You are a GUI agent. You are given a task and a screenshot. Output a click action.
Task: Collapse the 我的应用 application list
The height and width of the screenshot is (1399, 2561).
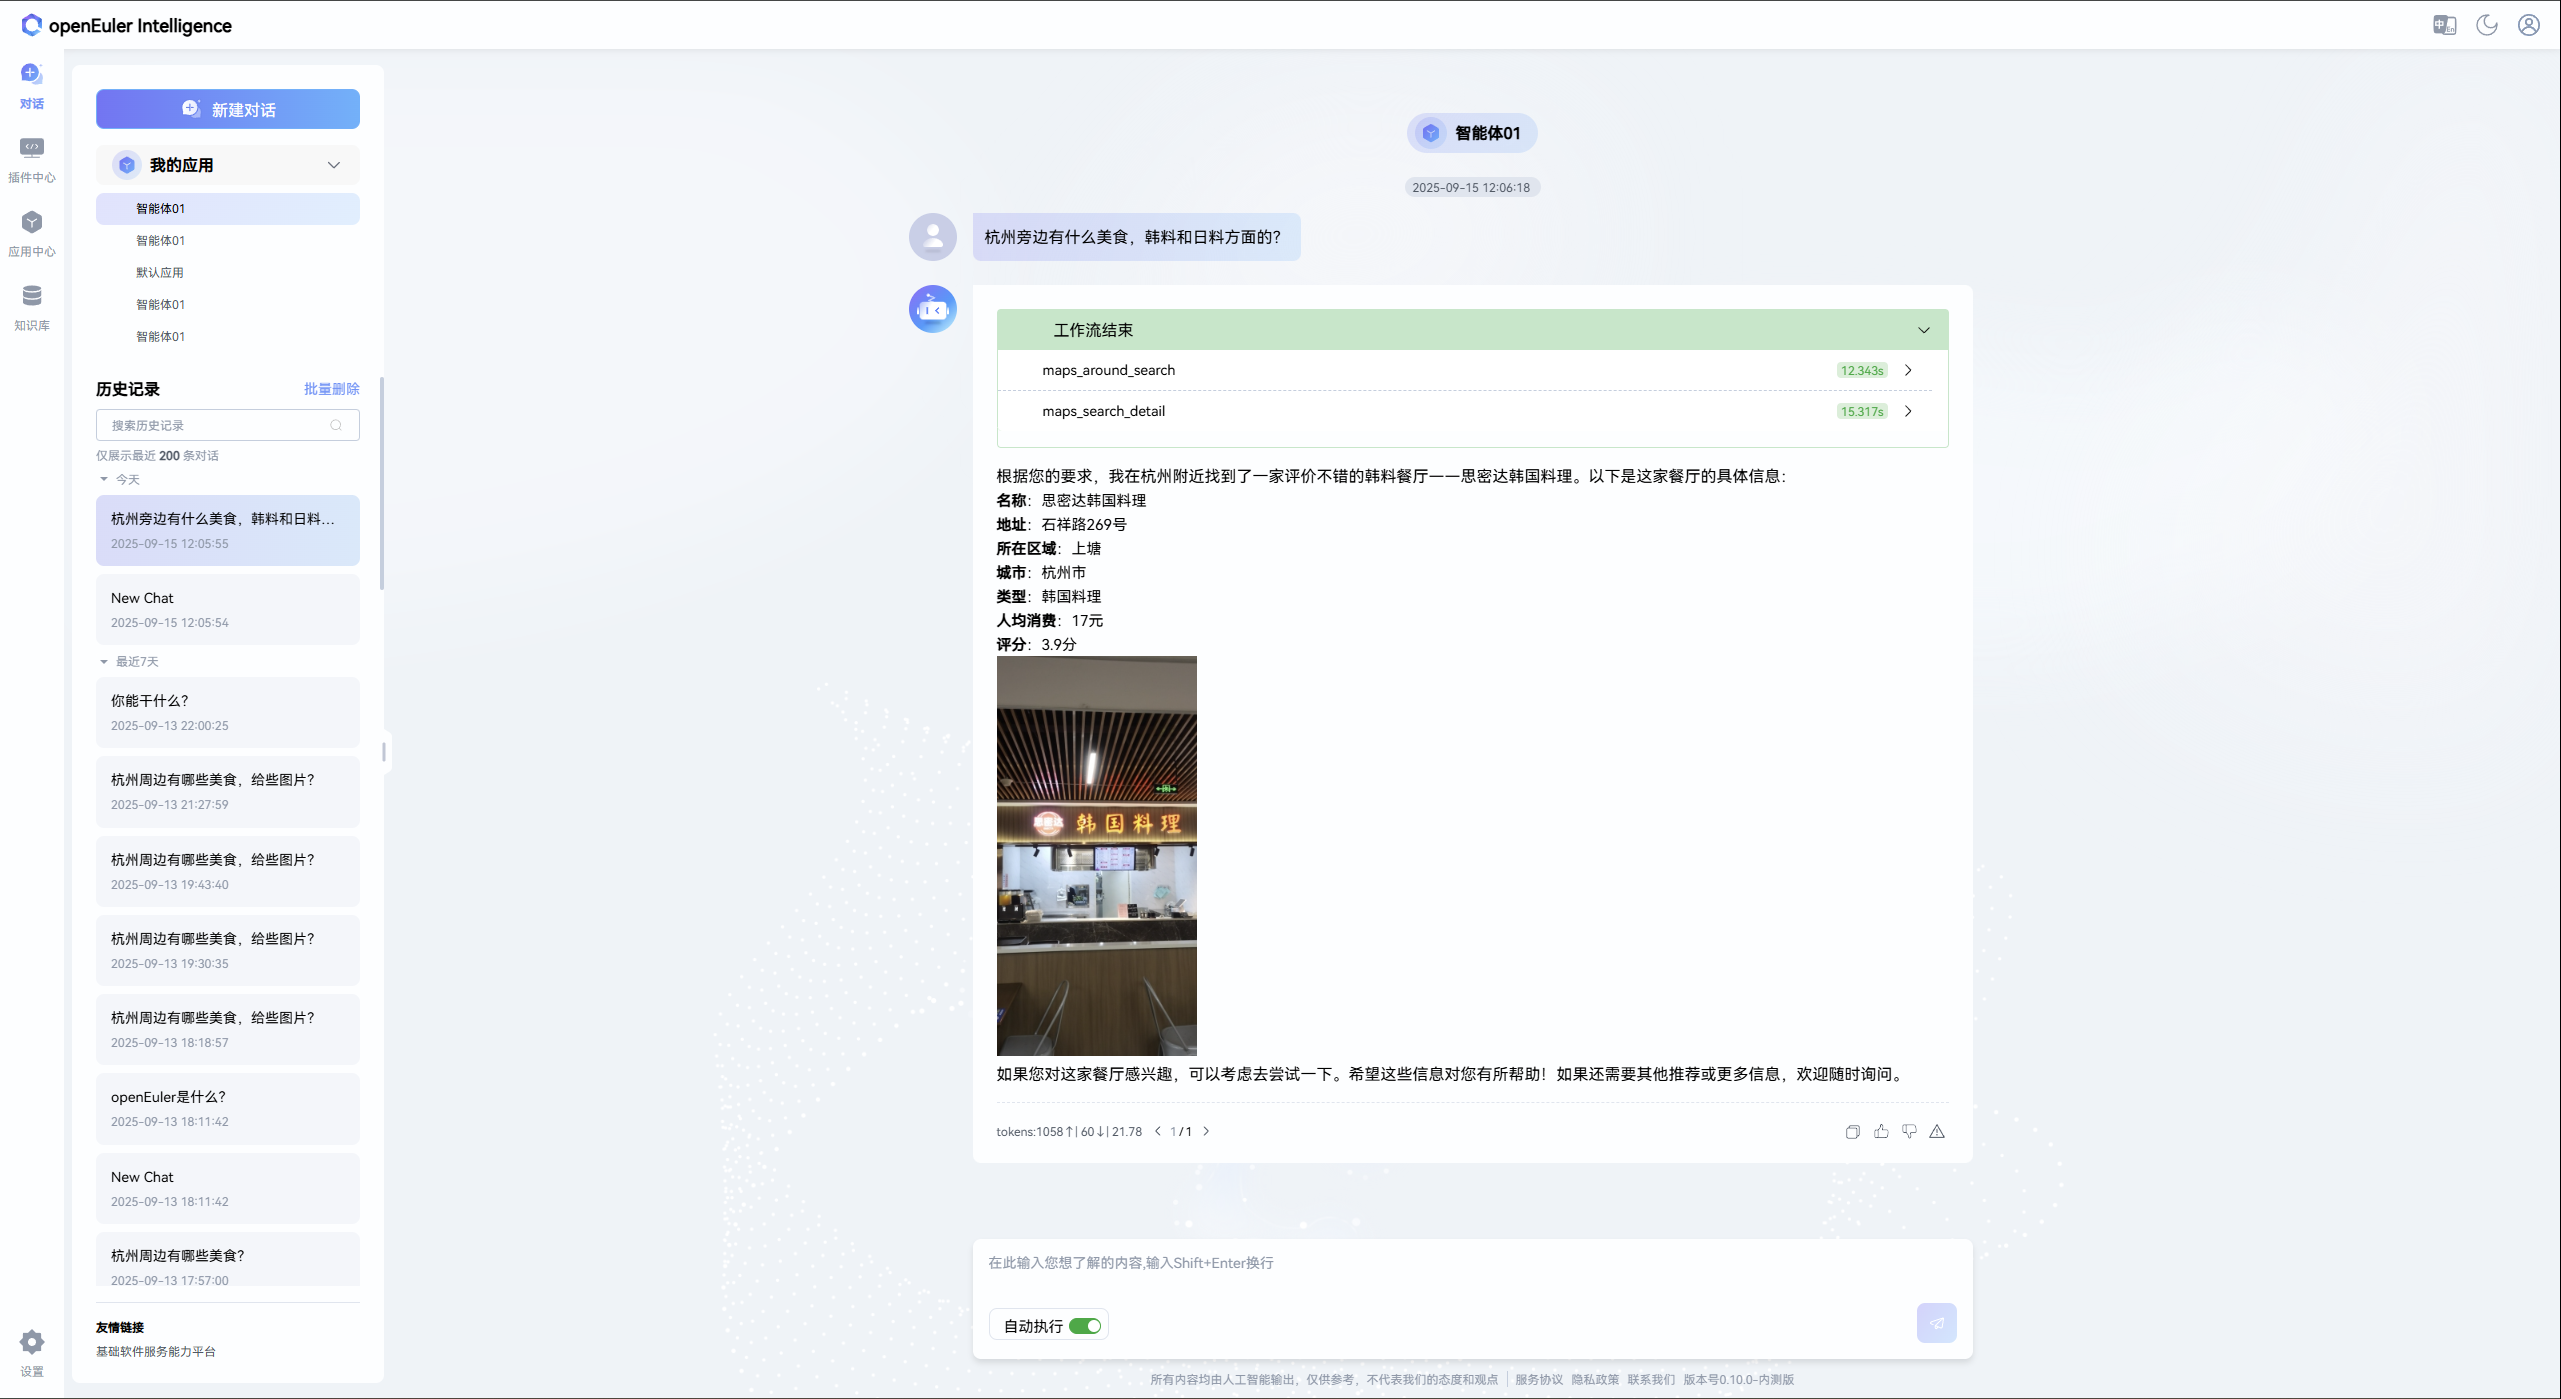pos(334,164)
